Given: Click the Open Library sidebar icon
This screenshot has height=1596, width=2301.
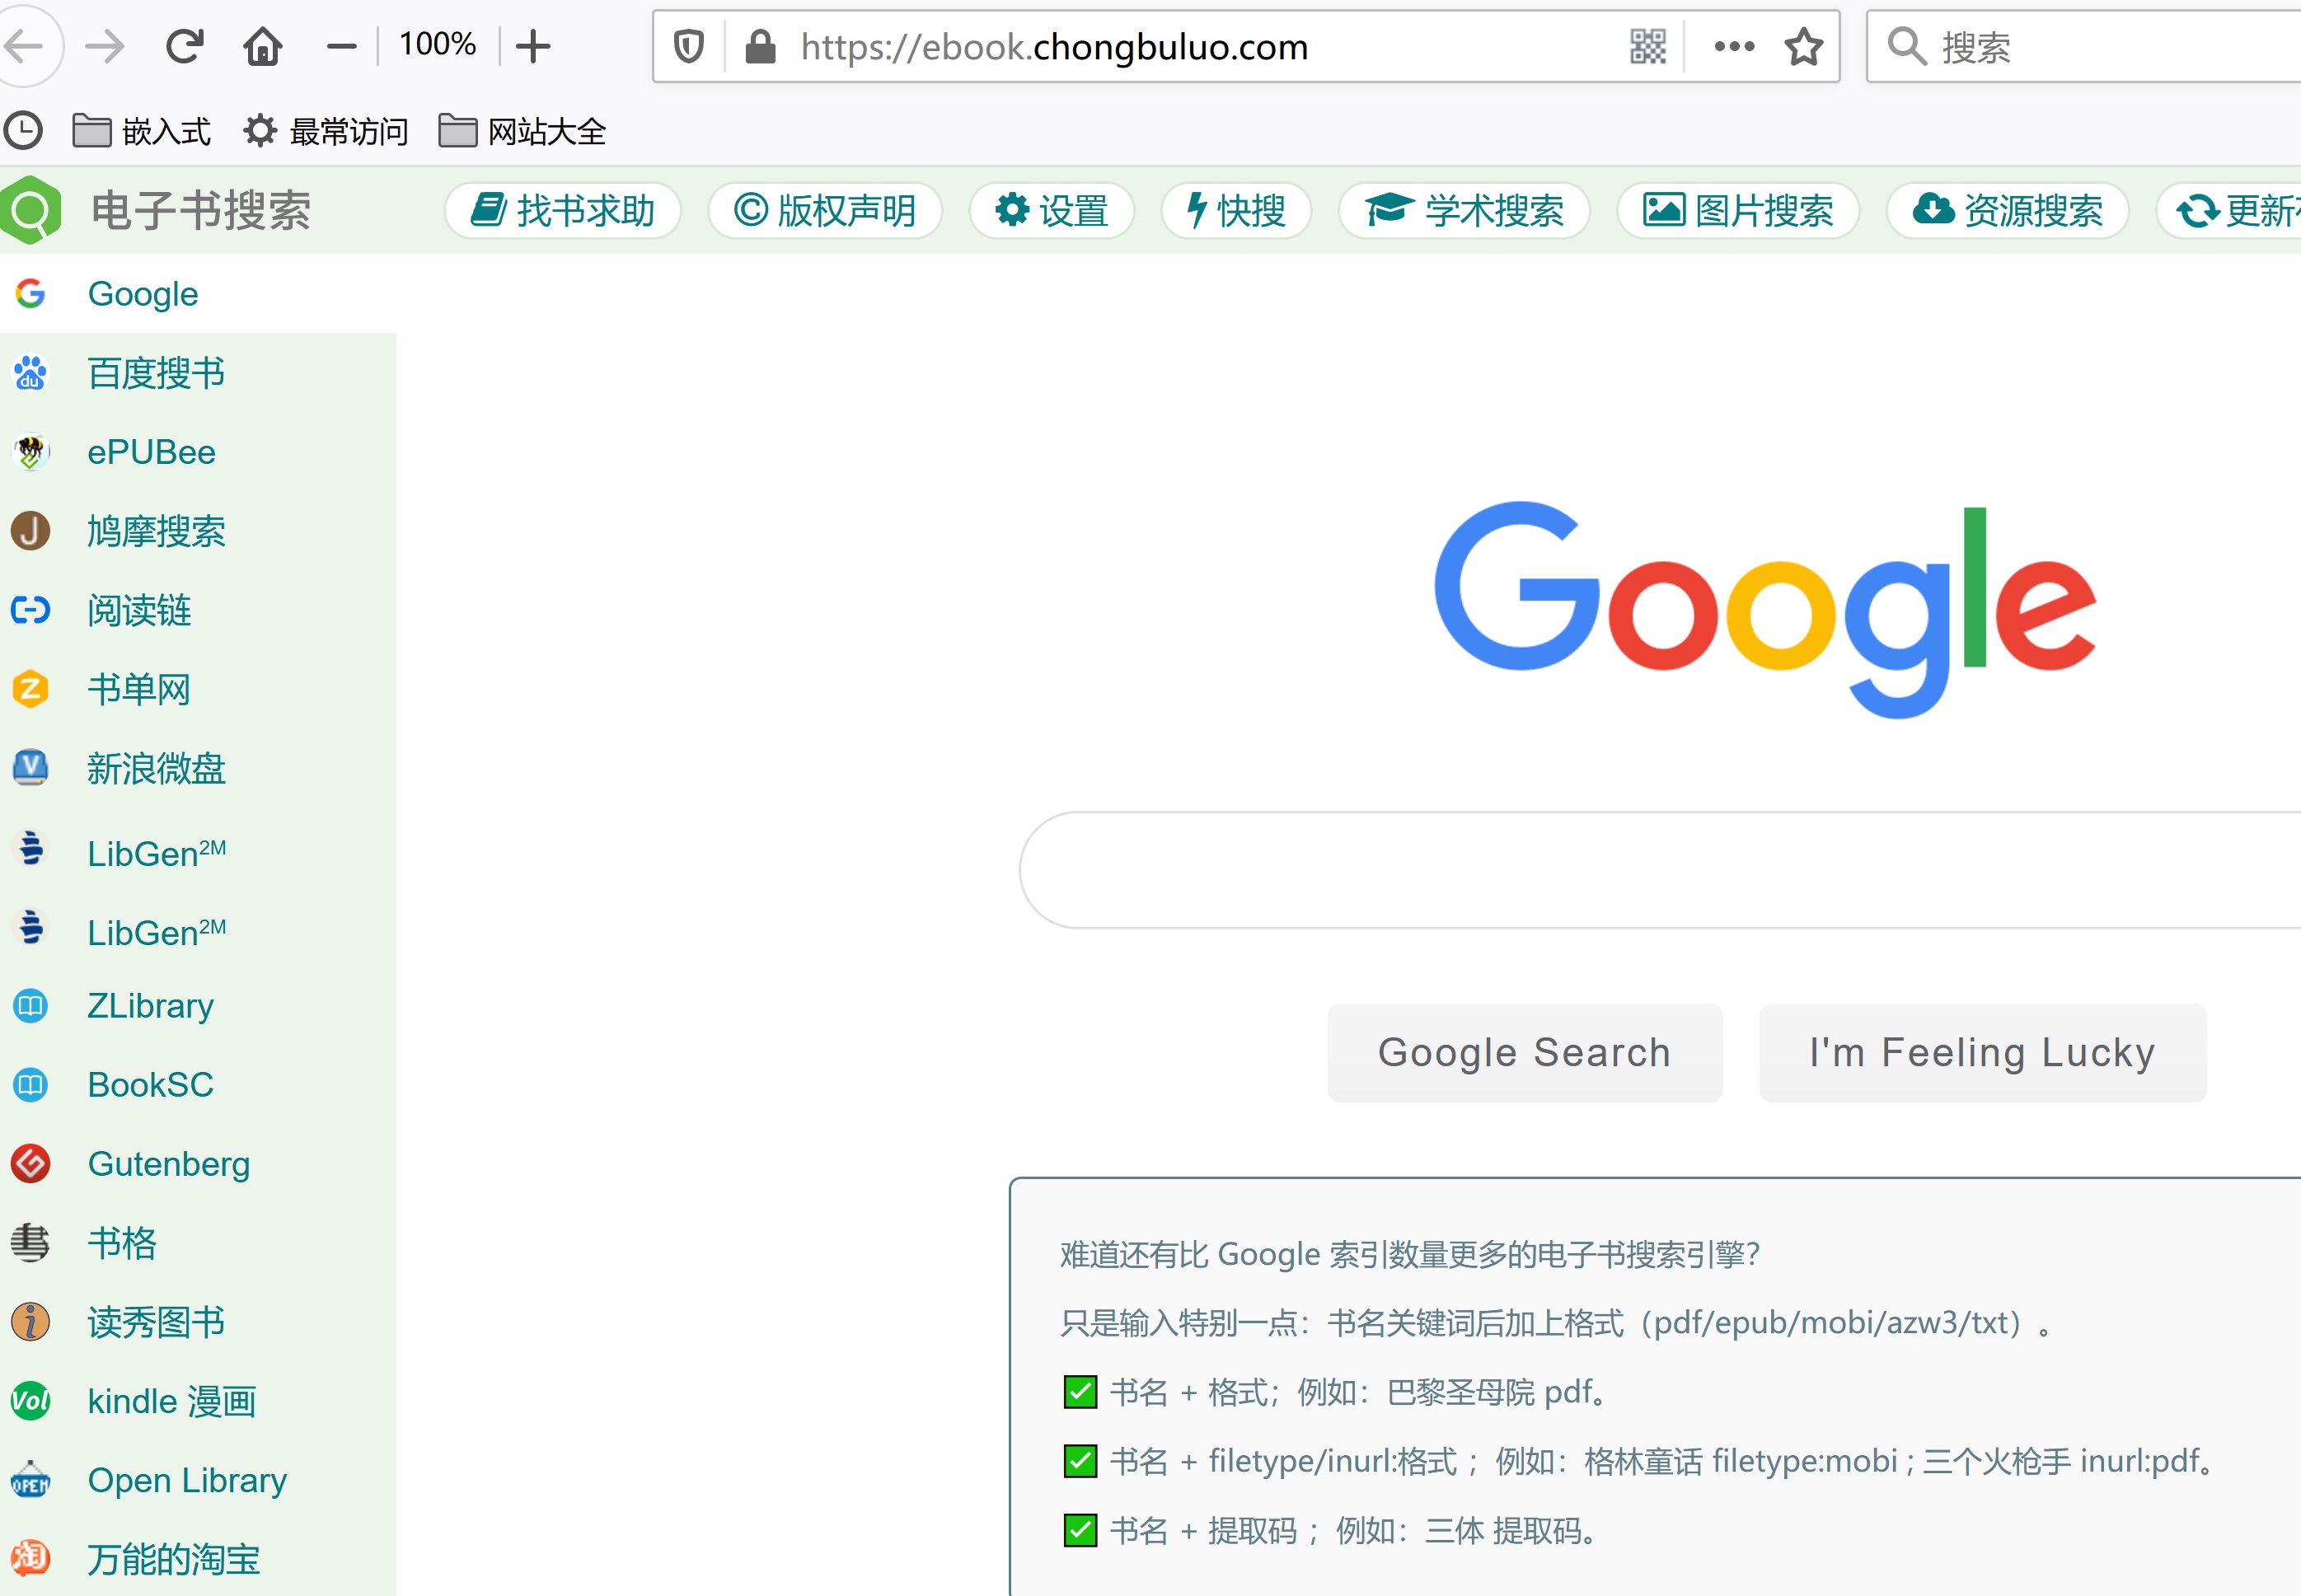Looking at the screenshot, I should pyautogui.click(x=31, y=1479).
